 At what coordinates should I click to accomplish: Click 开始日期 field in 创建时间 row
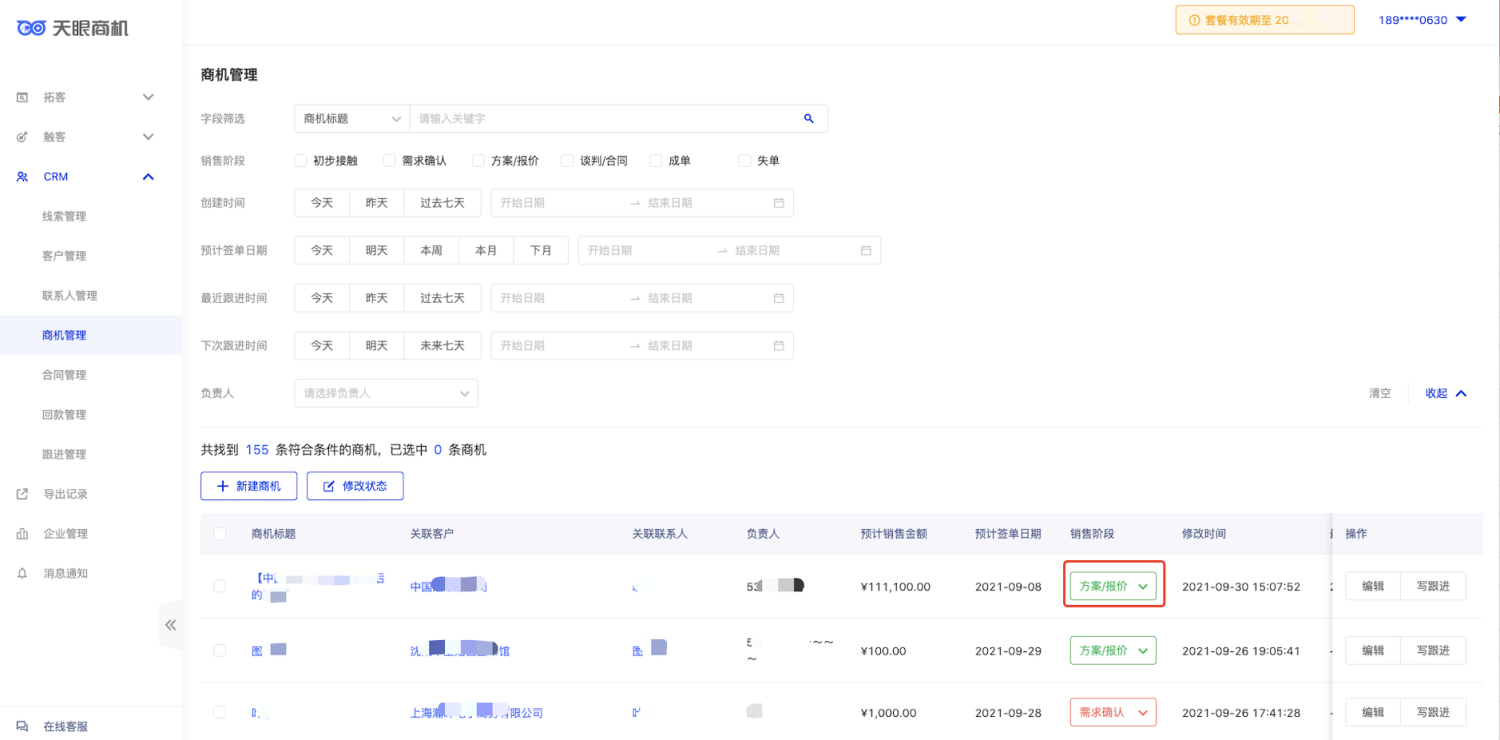coord(560,203)
